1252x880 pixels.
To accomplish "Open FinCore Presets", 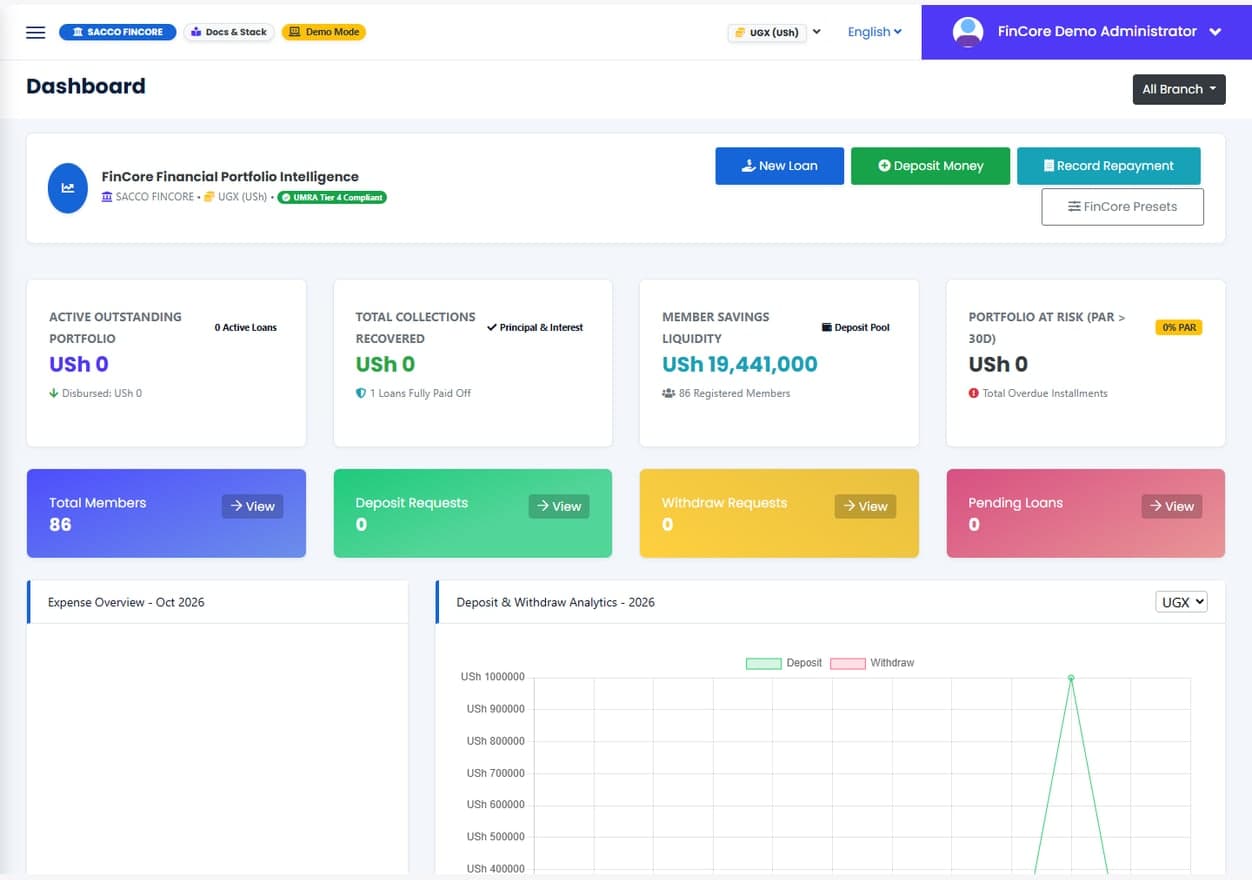I will pyautogui.click(x=1123, y=207).
